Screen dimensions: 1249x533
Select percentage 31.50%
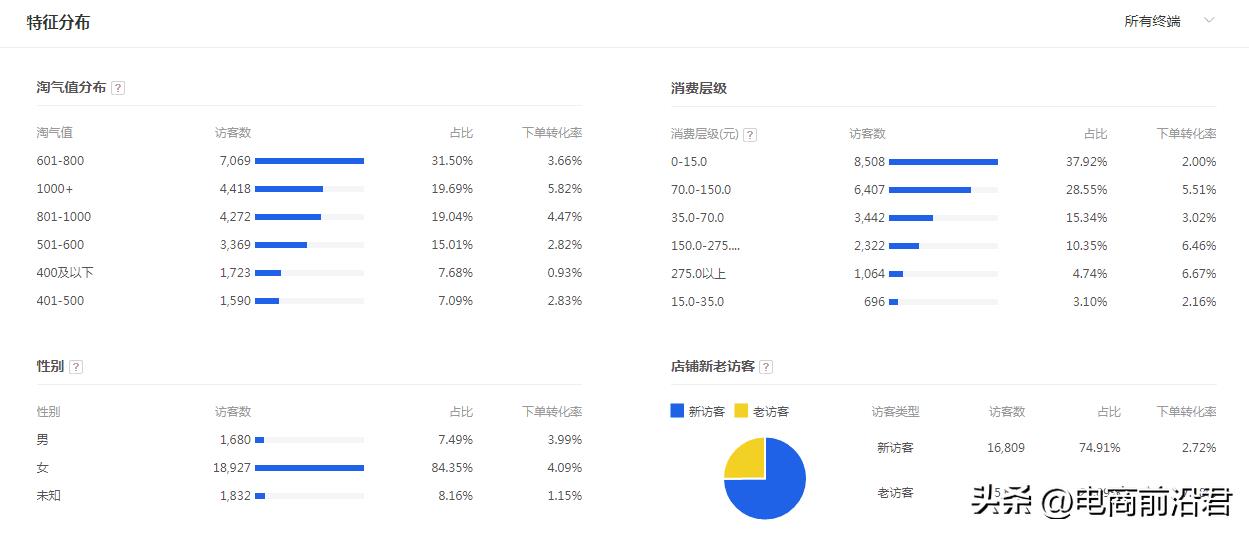coord(452,161)
